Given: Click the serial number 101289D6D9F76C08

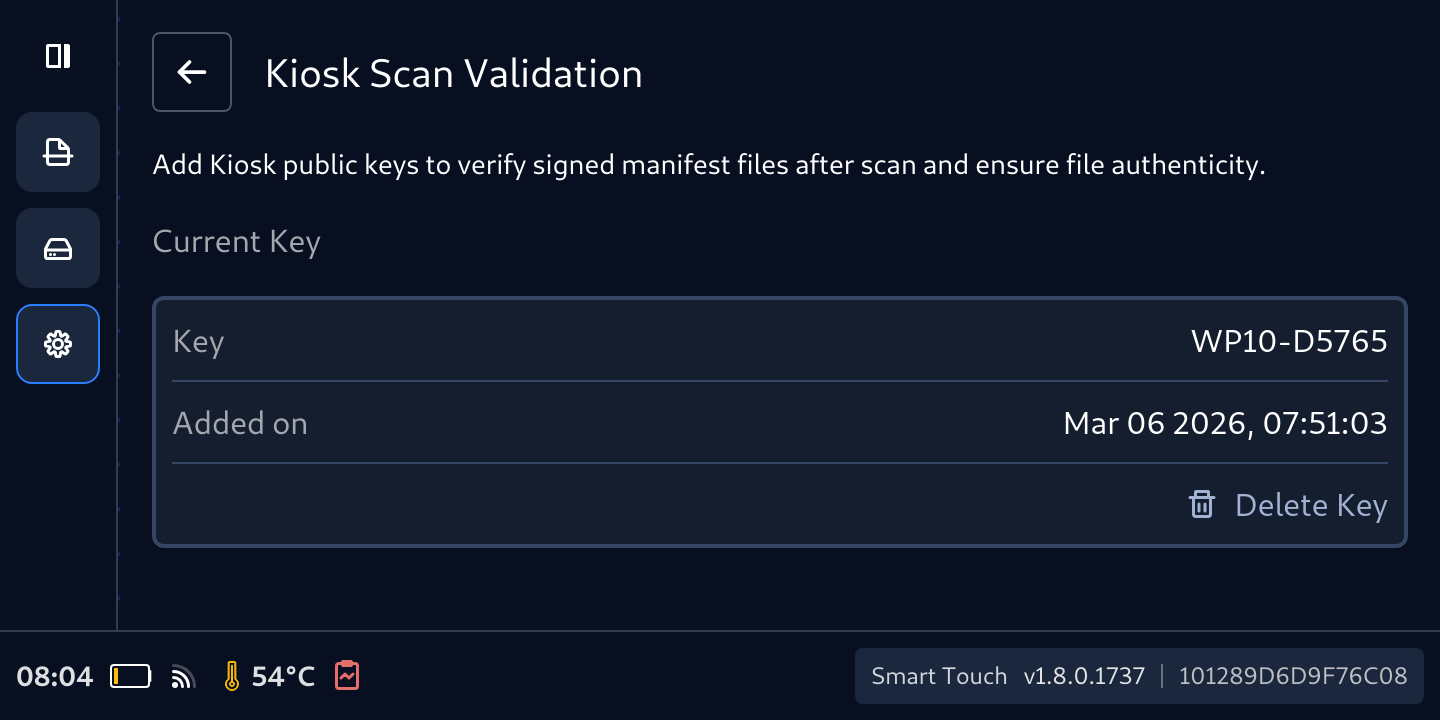Looking at the screenshot, I should click(1293, 676).
